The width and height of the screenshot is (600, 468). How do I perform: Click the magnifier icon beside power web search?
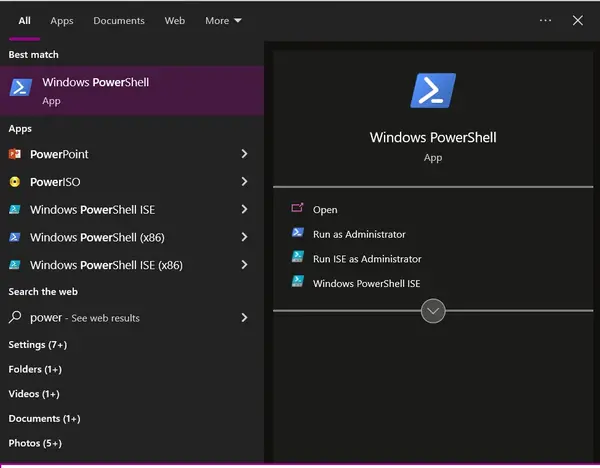15,317
